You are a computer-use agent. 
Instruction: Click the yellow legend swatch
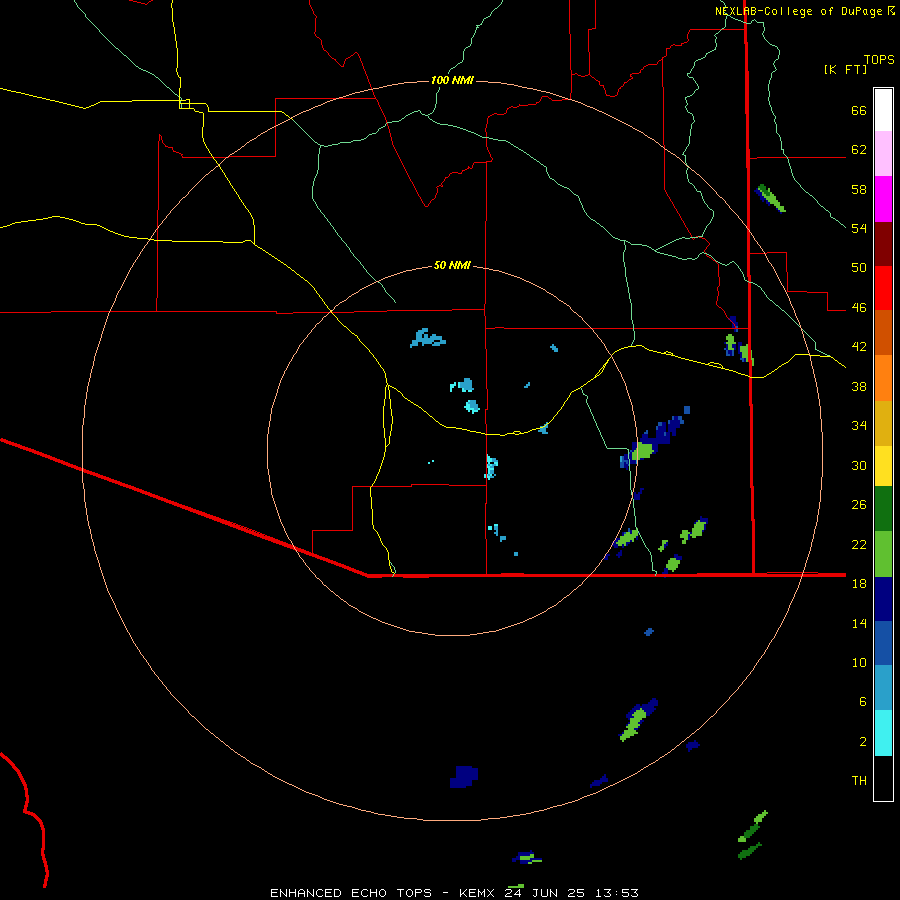[x=883, y=465]
